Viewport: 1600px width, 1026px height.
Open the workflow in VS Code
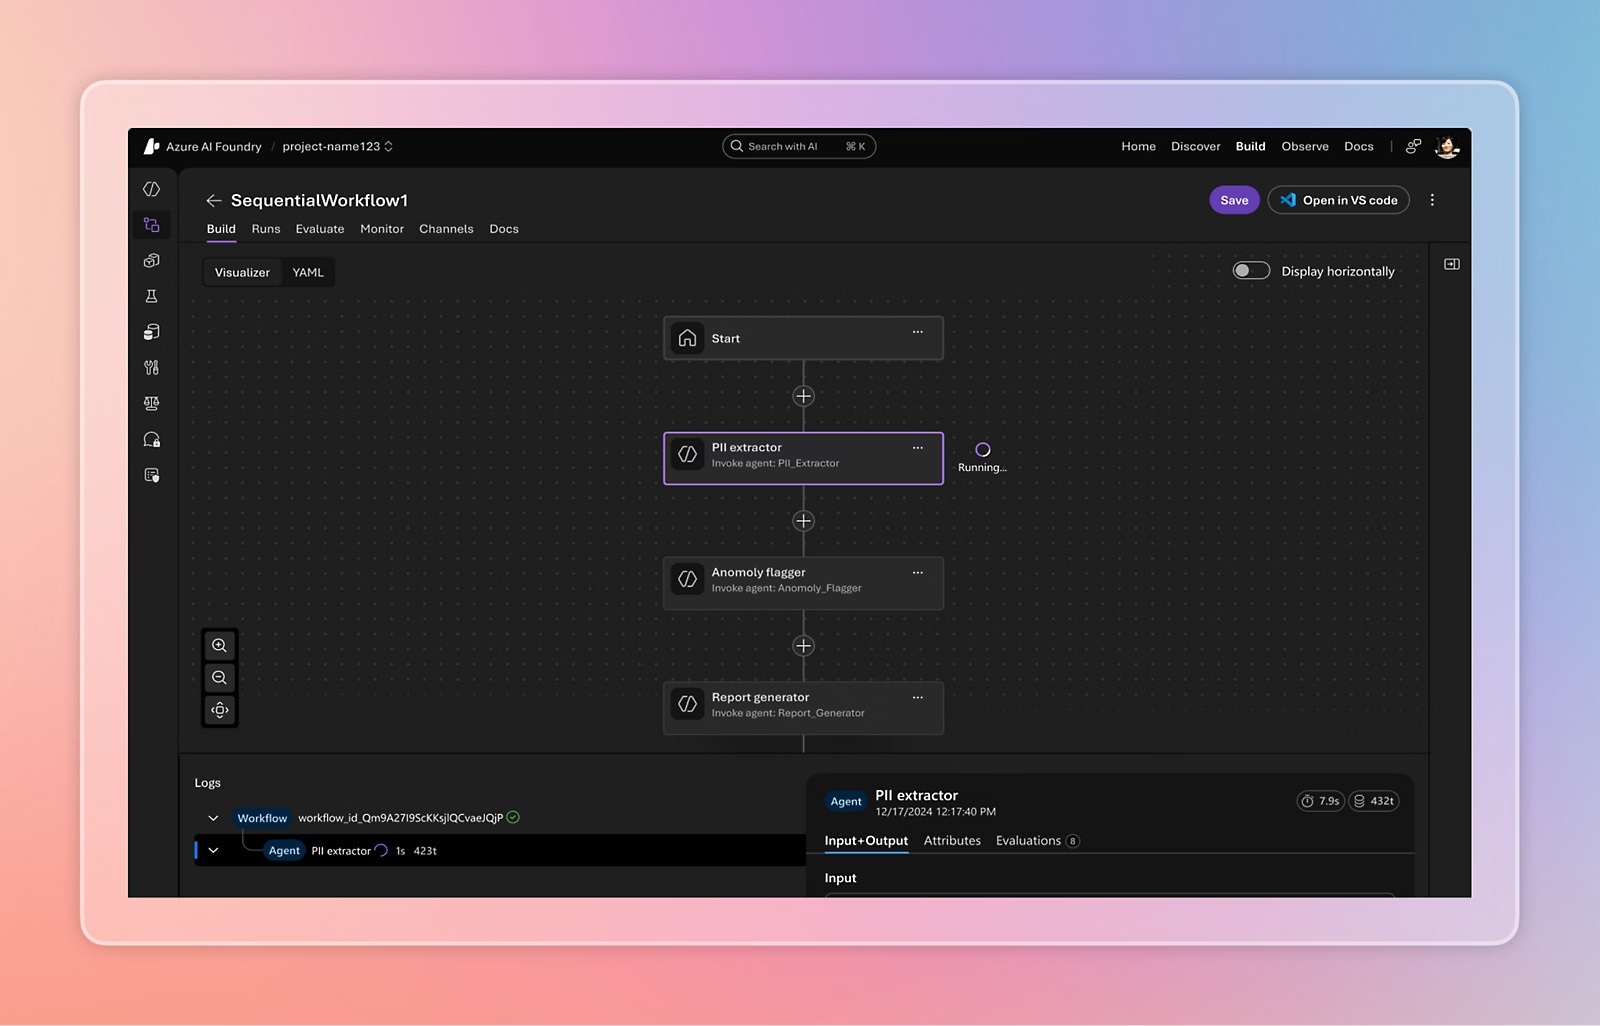pos(1338,200)
